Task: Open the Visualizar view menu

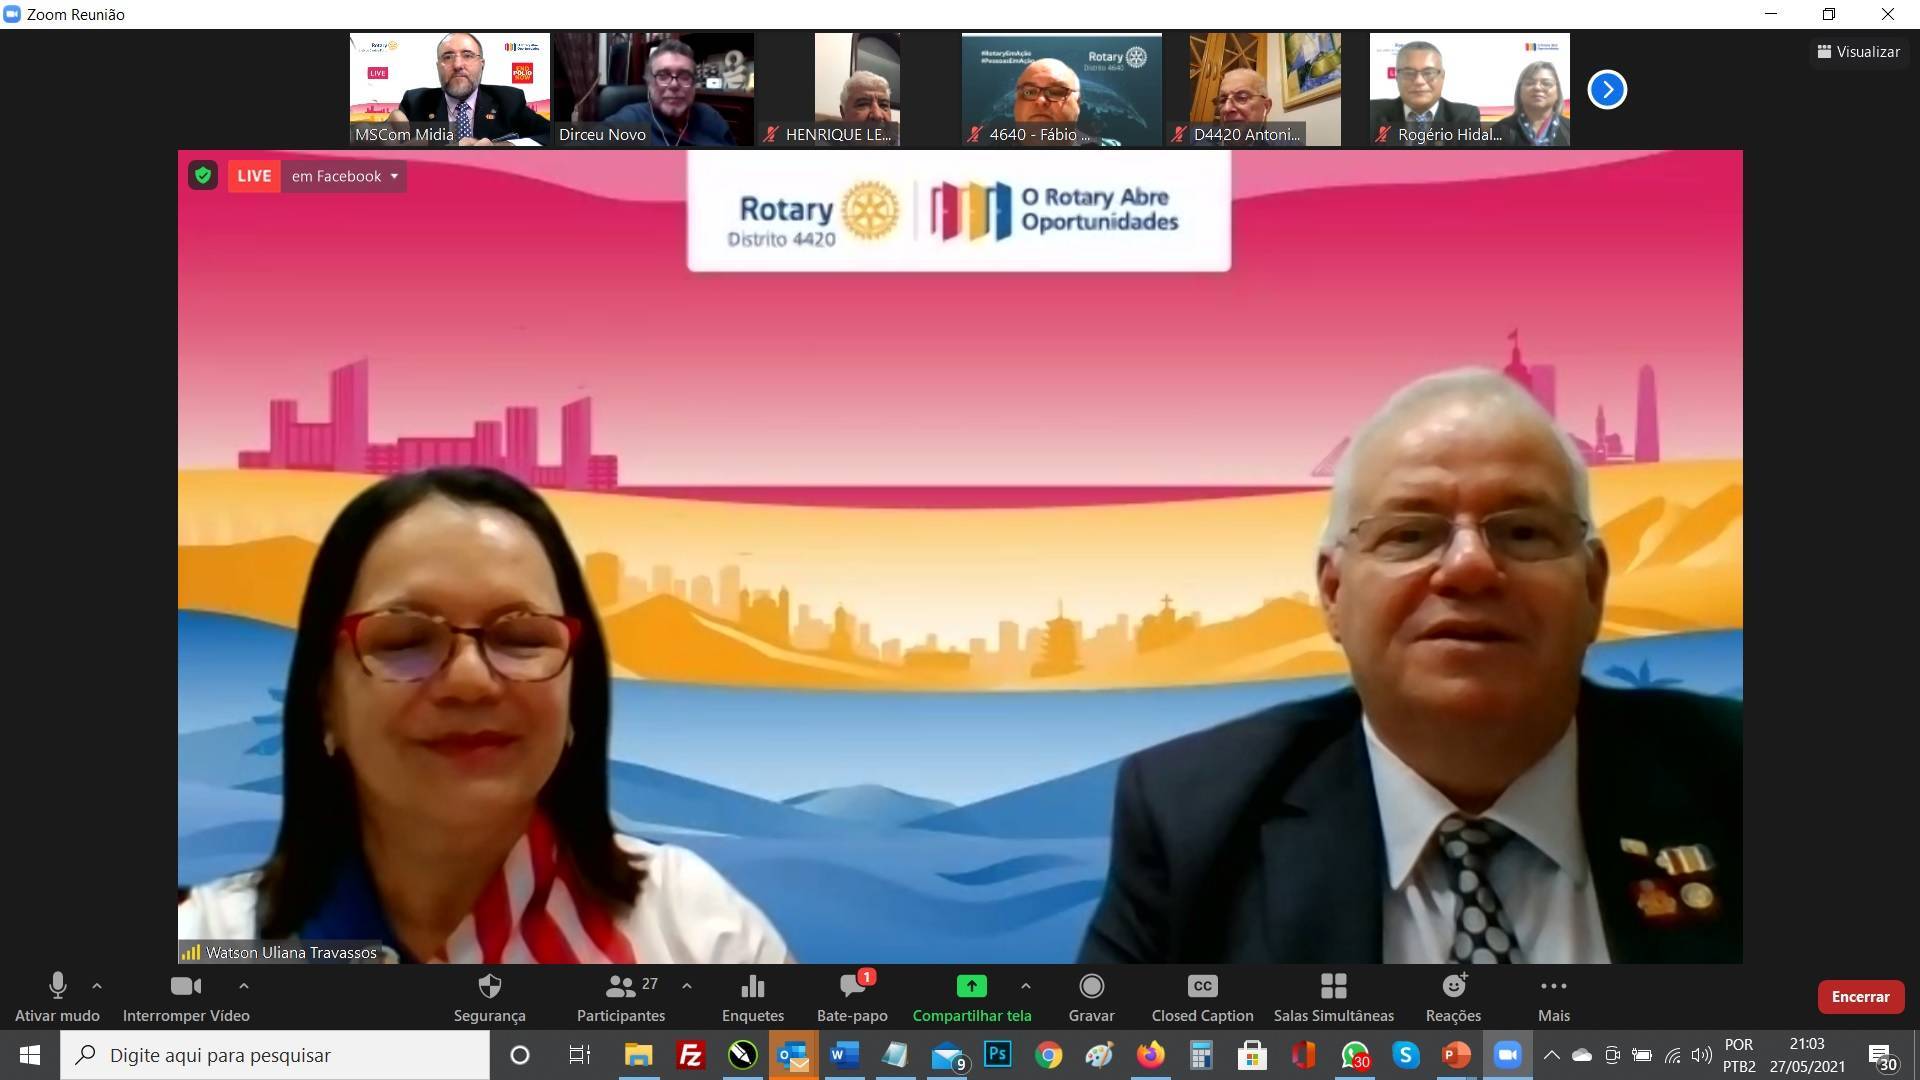Action: [1858, 52]
